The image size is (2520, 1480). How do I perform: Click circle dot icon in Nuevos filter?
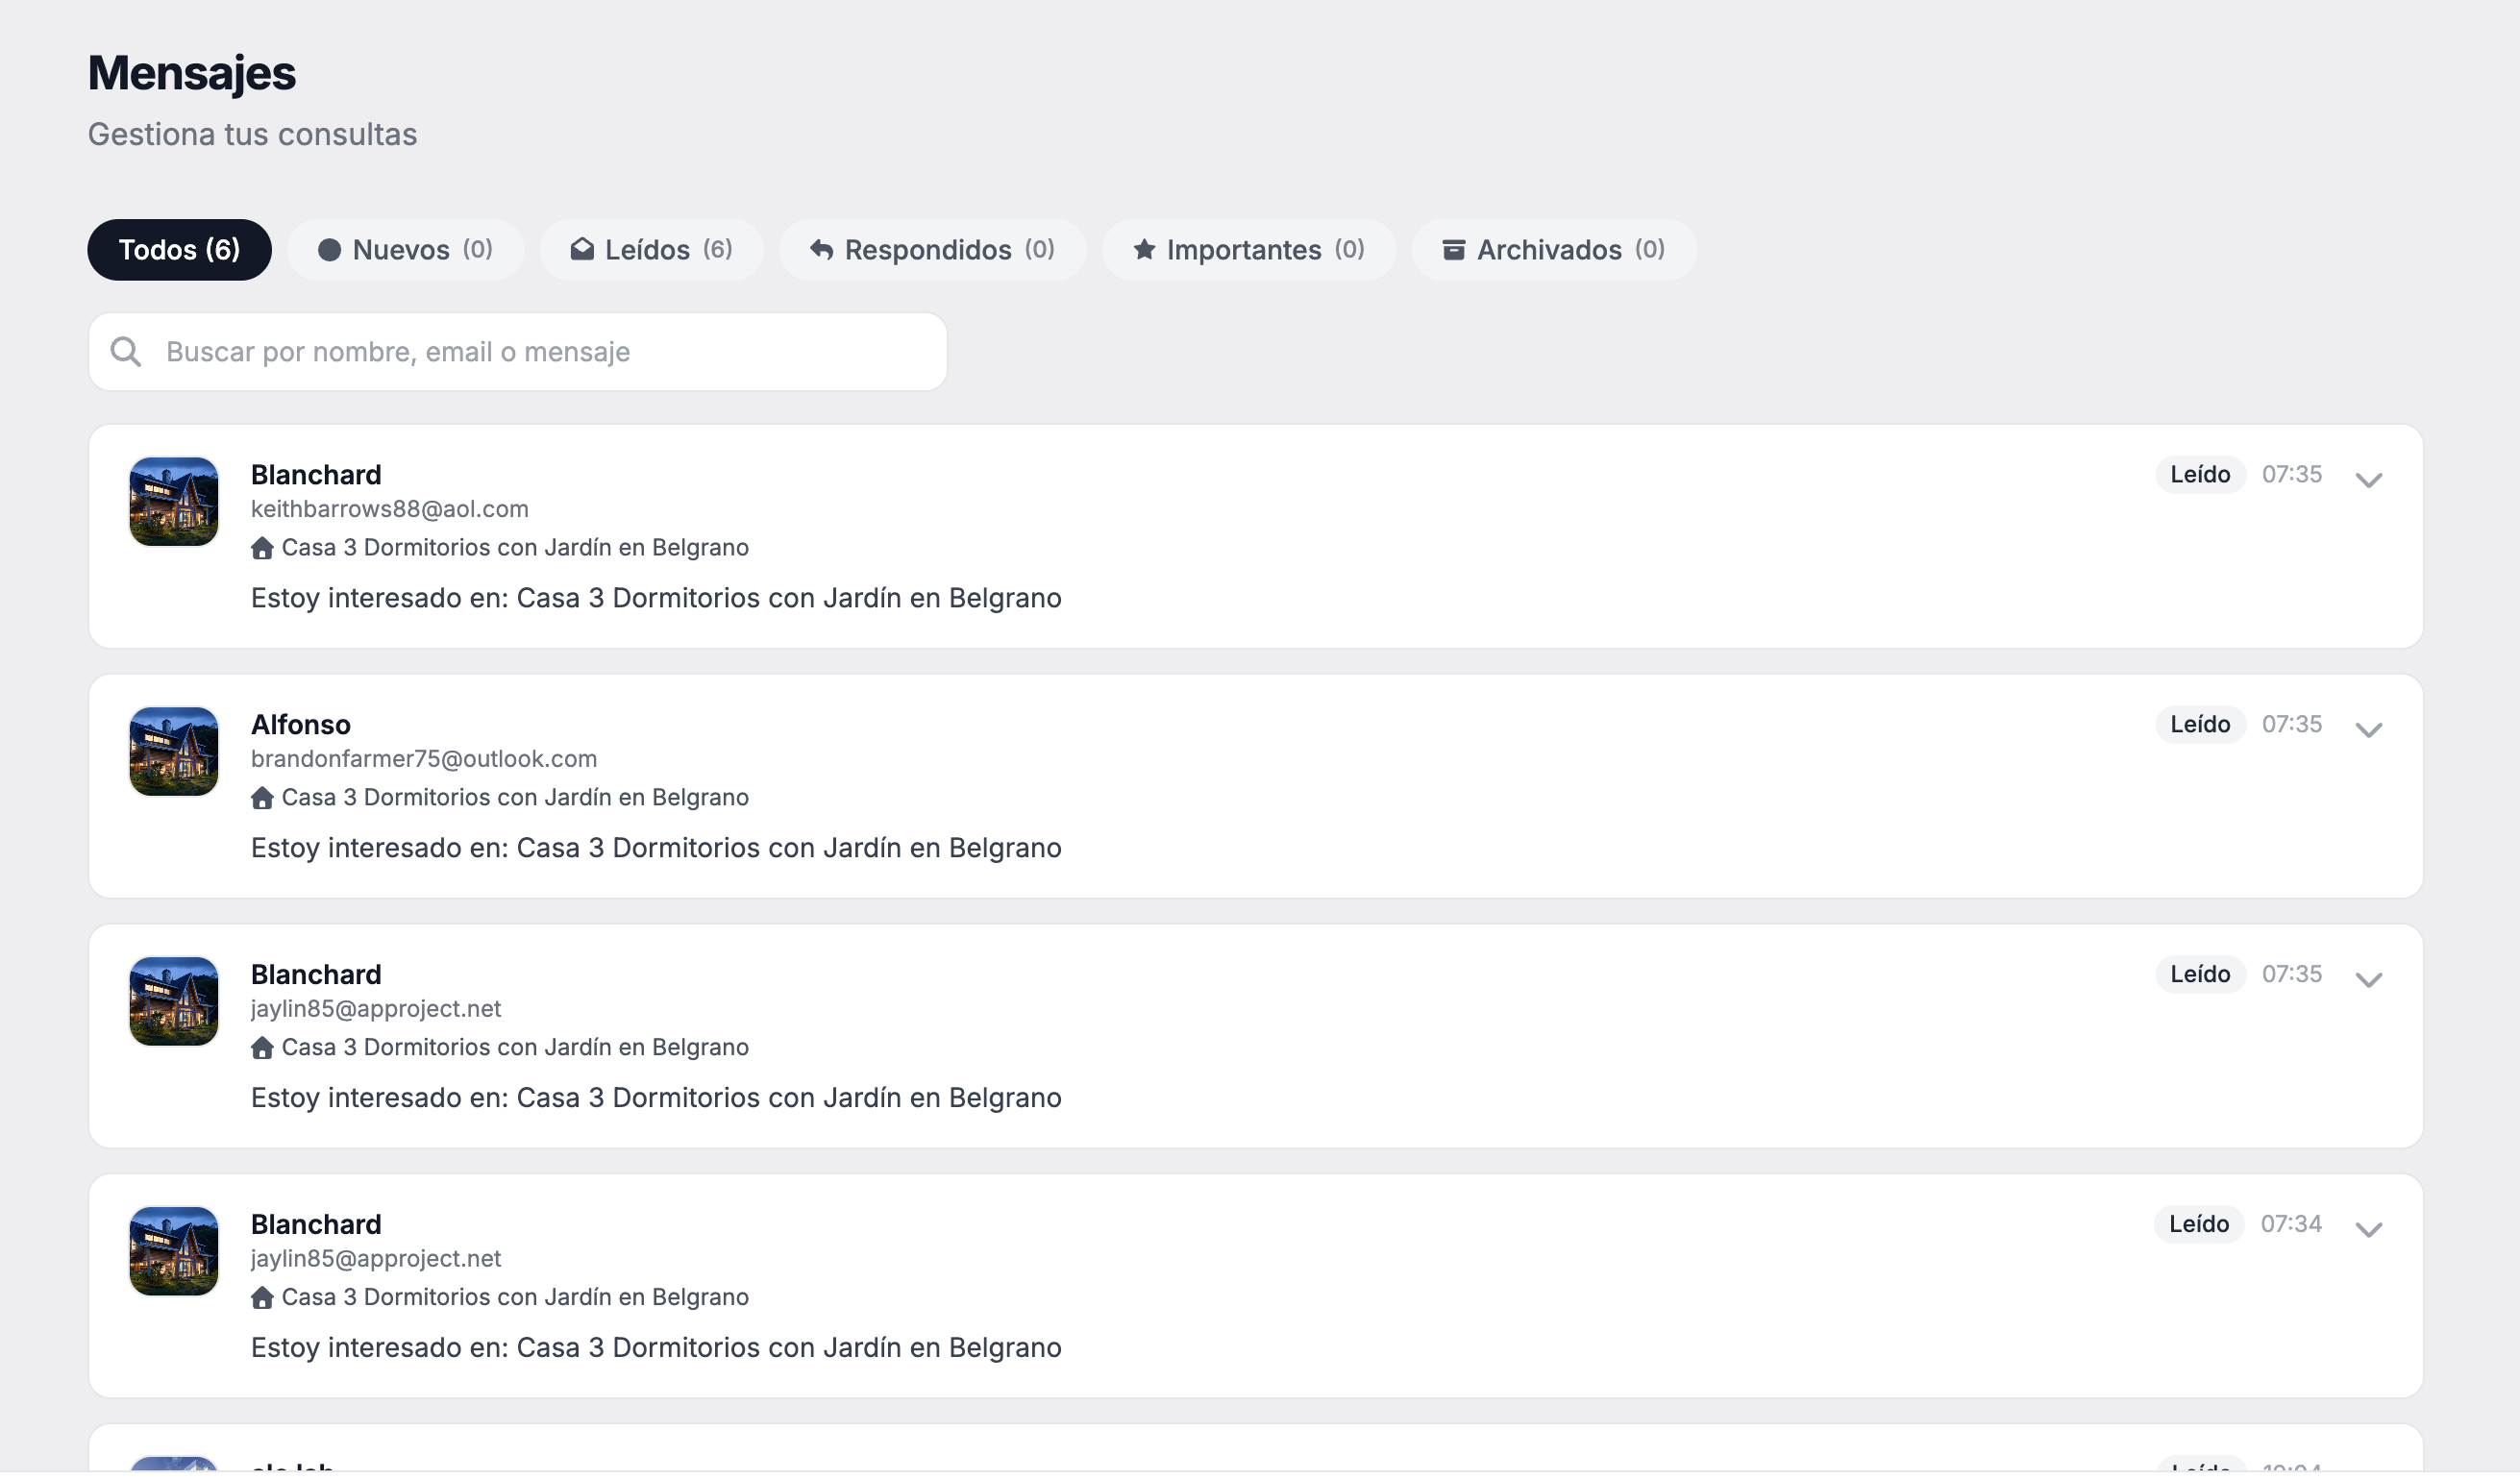tap(329, 250)
